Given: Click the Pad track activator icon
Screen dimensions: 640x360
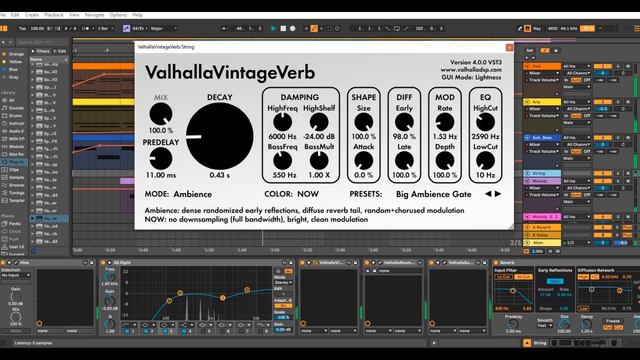Looking at the screenshot, I should (527, 66).
